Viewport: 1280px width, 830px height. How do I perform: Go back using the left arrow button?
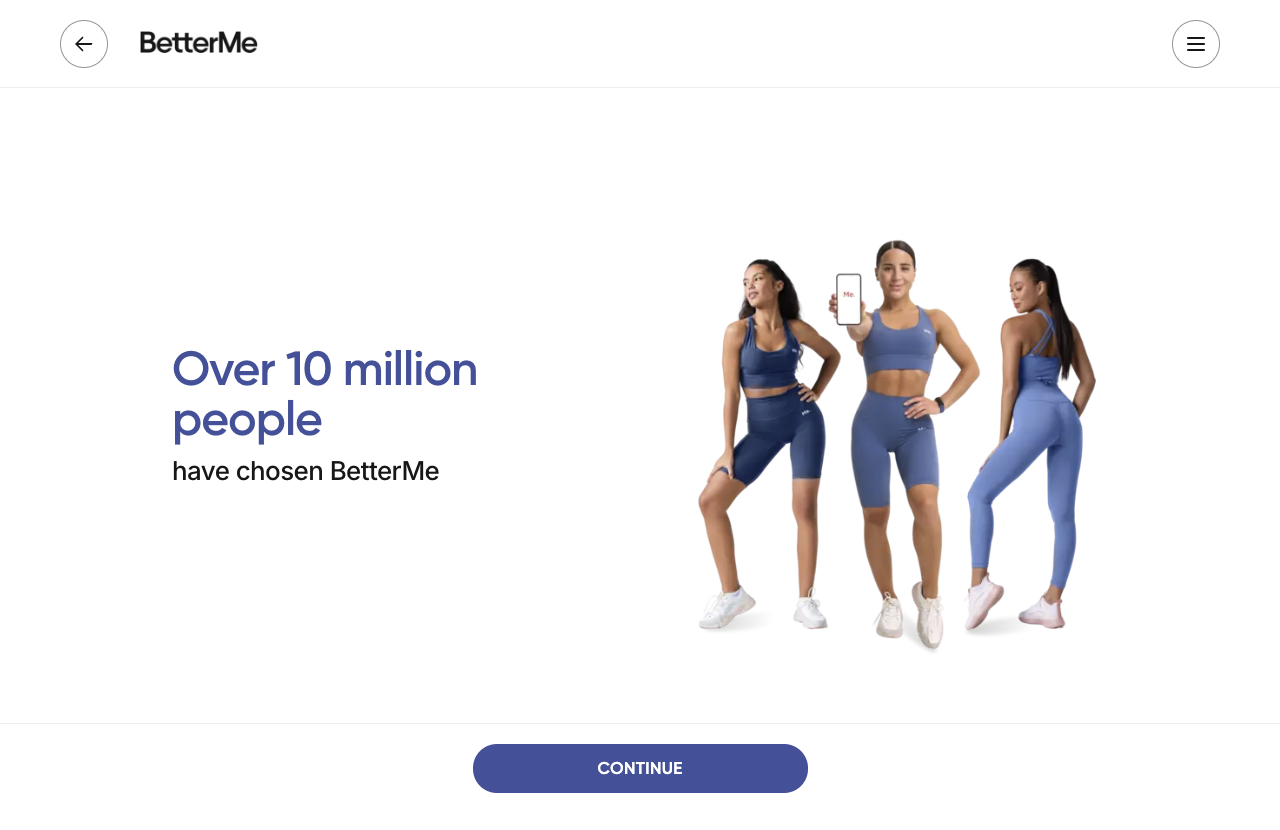(84, 44)
